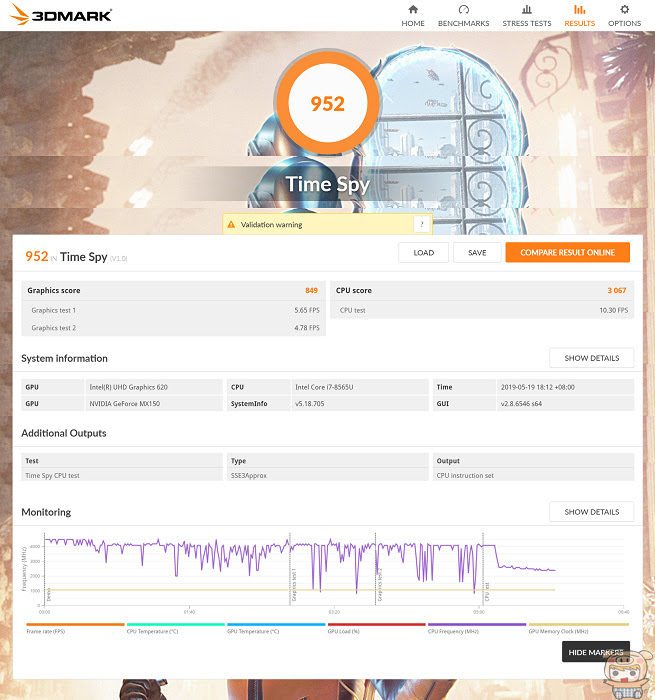Click NVIDIA GeForce MX150 cell
The width and height of the screenshot is (655, 700).
[154, 404]
